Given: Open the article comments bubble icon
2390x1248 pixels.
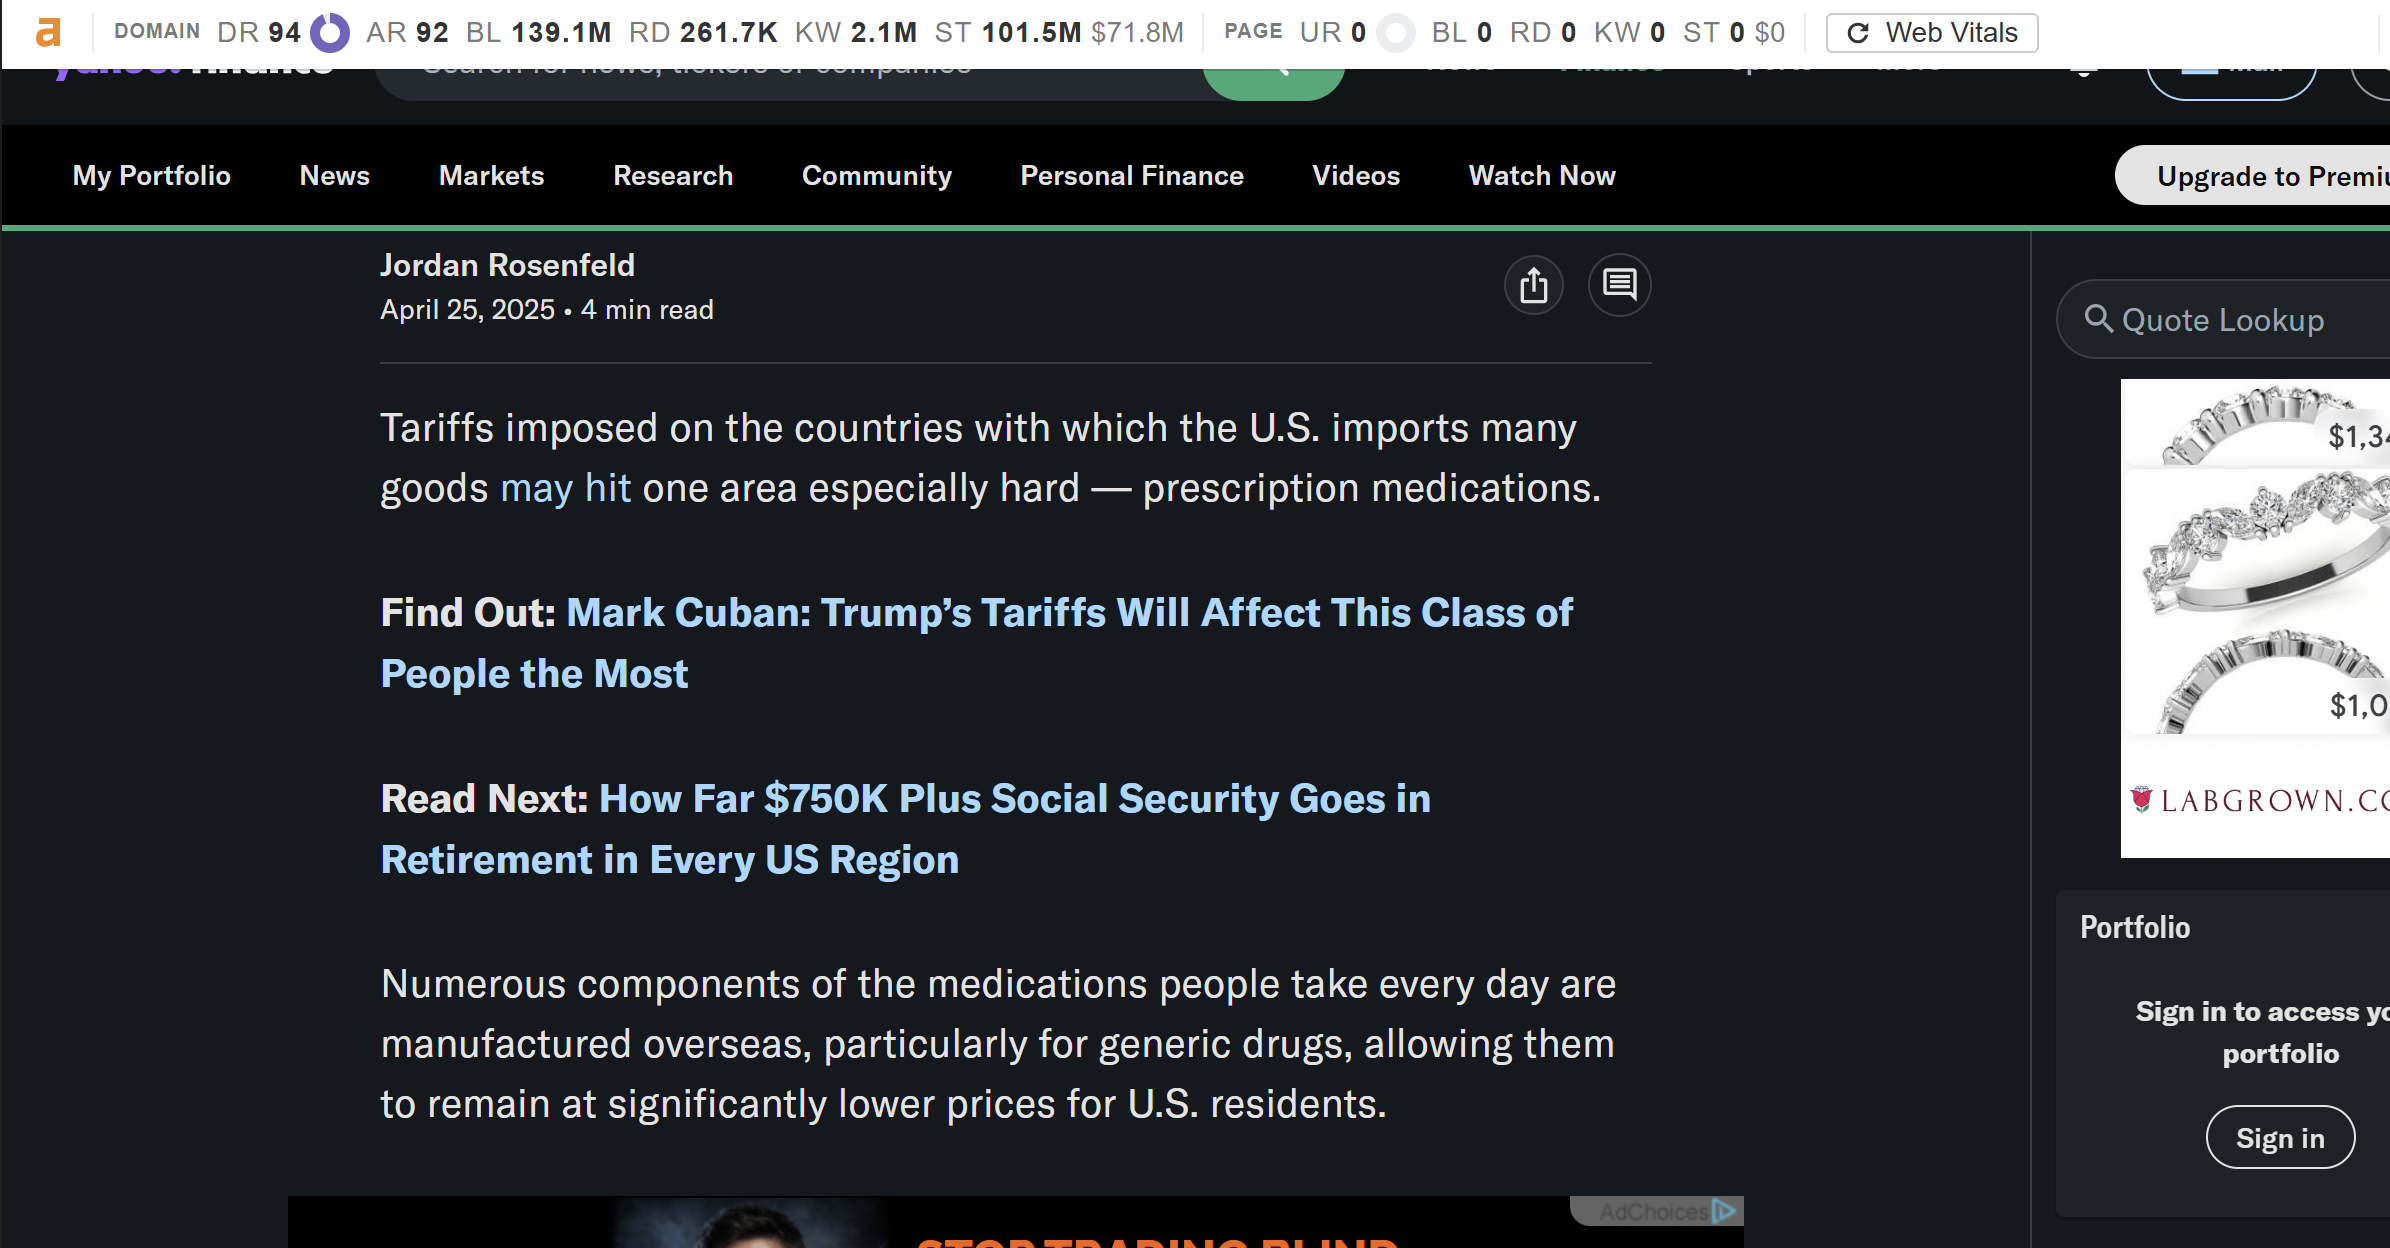Looking at the screenshot, I should click(1619, 285).
